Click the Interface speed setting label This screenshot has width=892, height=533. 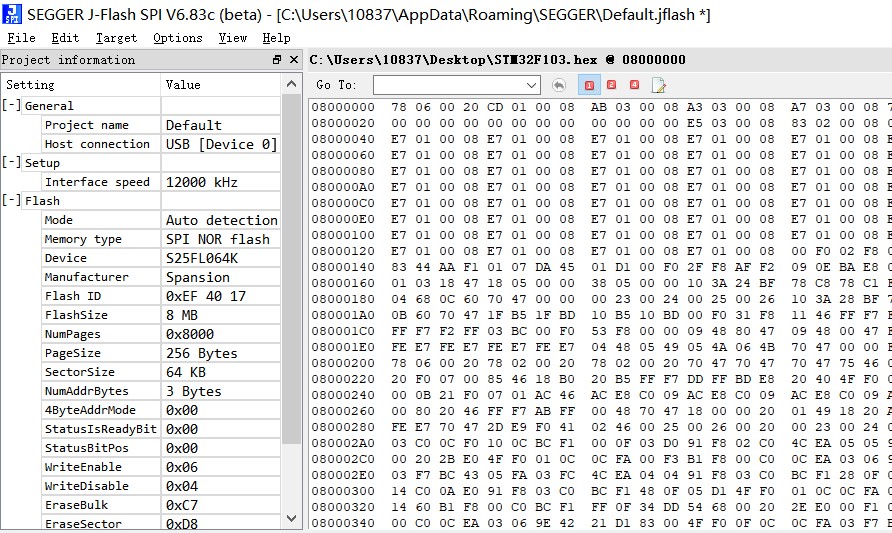[x=97, y=182]
